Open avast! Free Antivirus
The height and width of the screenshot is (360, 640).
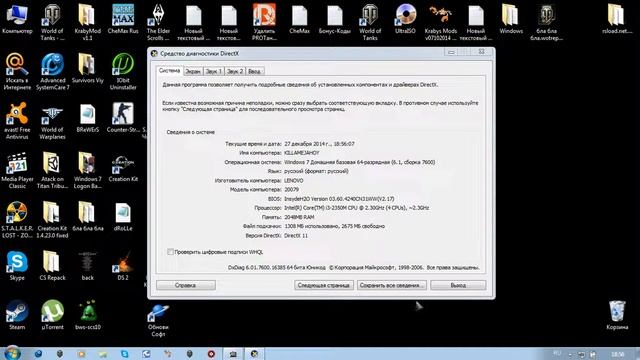(x=17, y=121)
